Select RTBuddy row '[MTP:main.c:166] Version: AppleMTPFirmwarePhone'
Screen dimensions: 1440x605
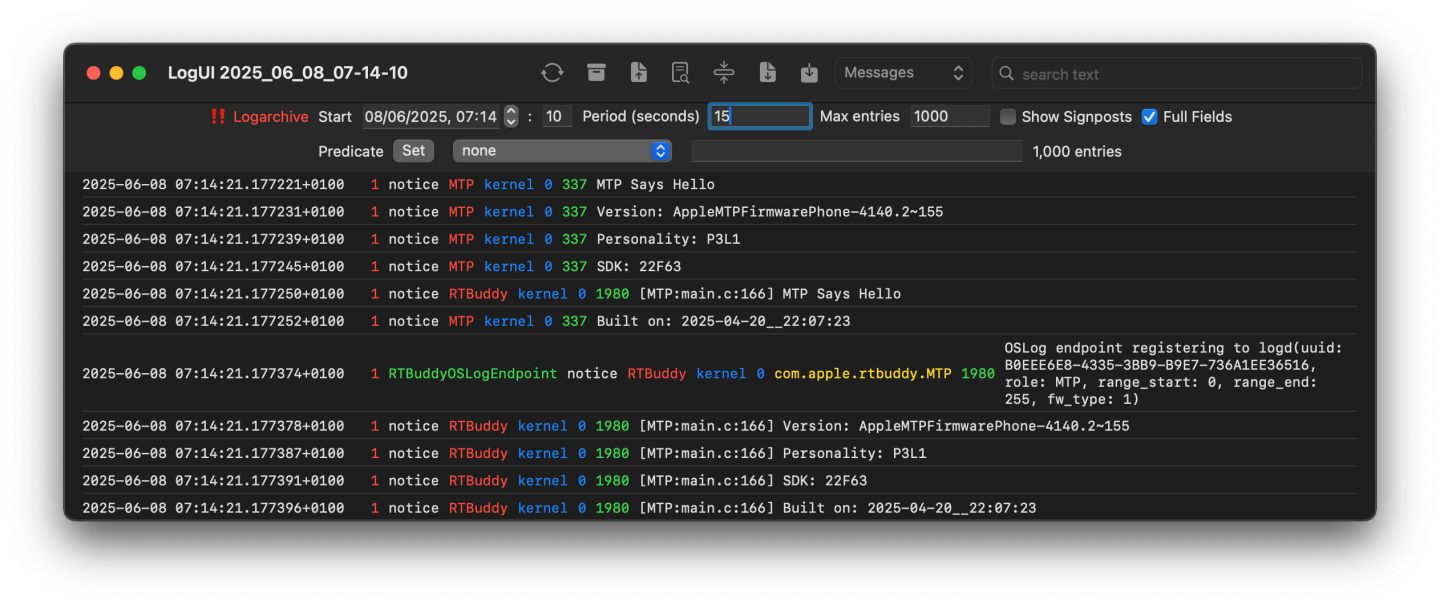pos(718,426)
